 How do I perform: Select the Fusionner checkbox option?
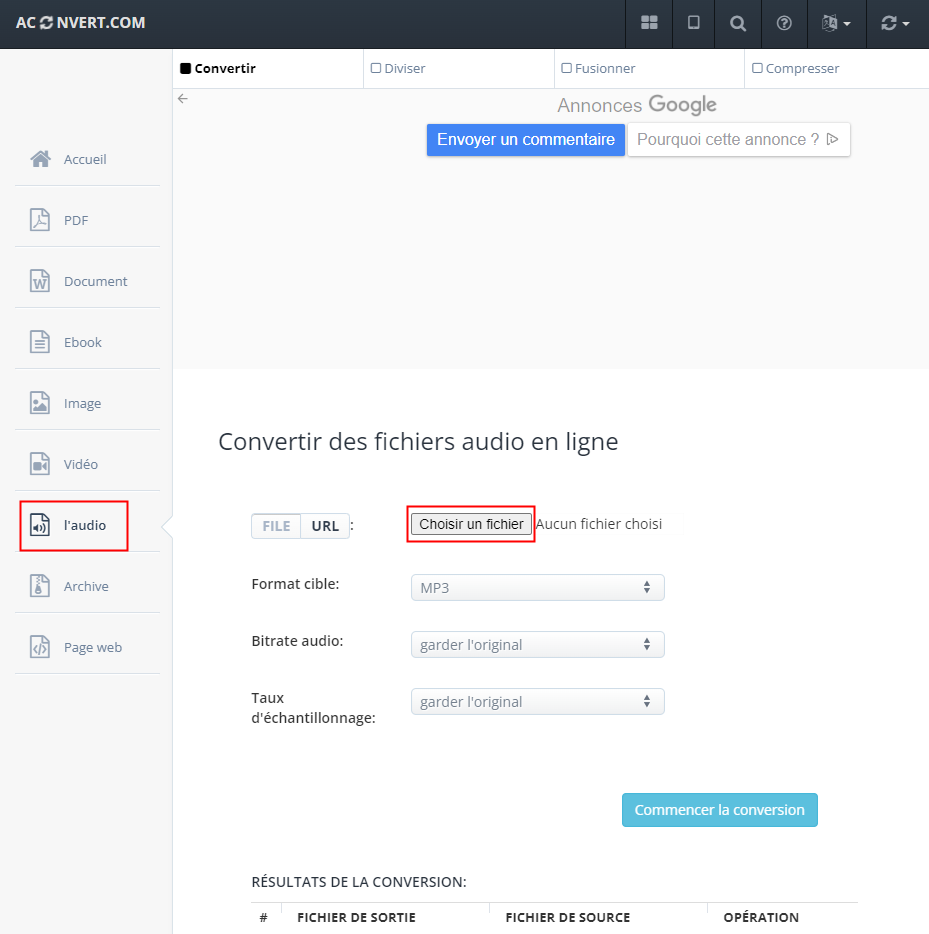(567, 68)
